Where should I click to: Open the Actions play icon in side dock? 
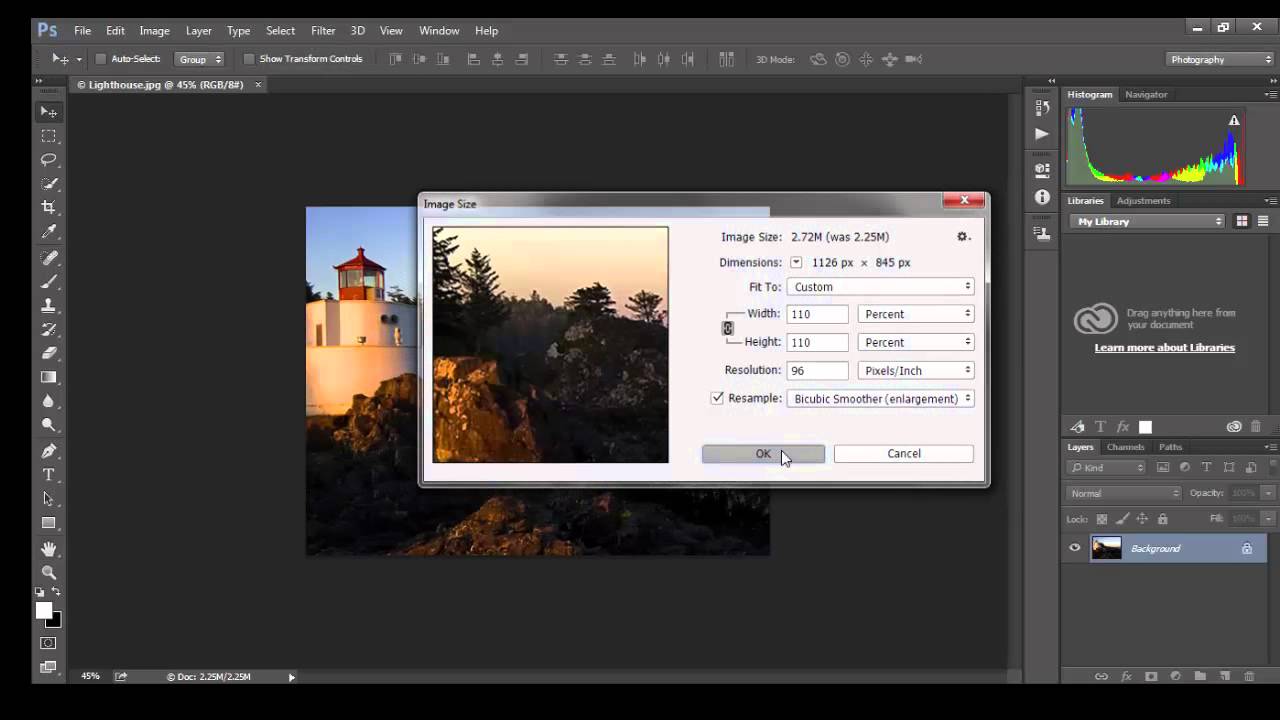[x=1042, y=134]
